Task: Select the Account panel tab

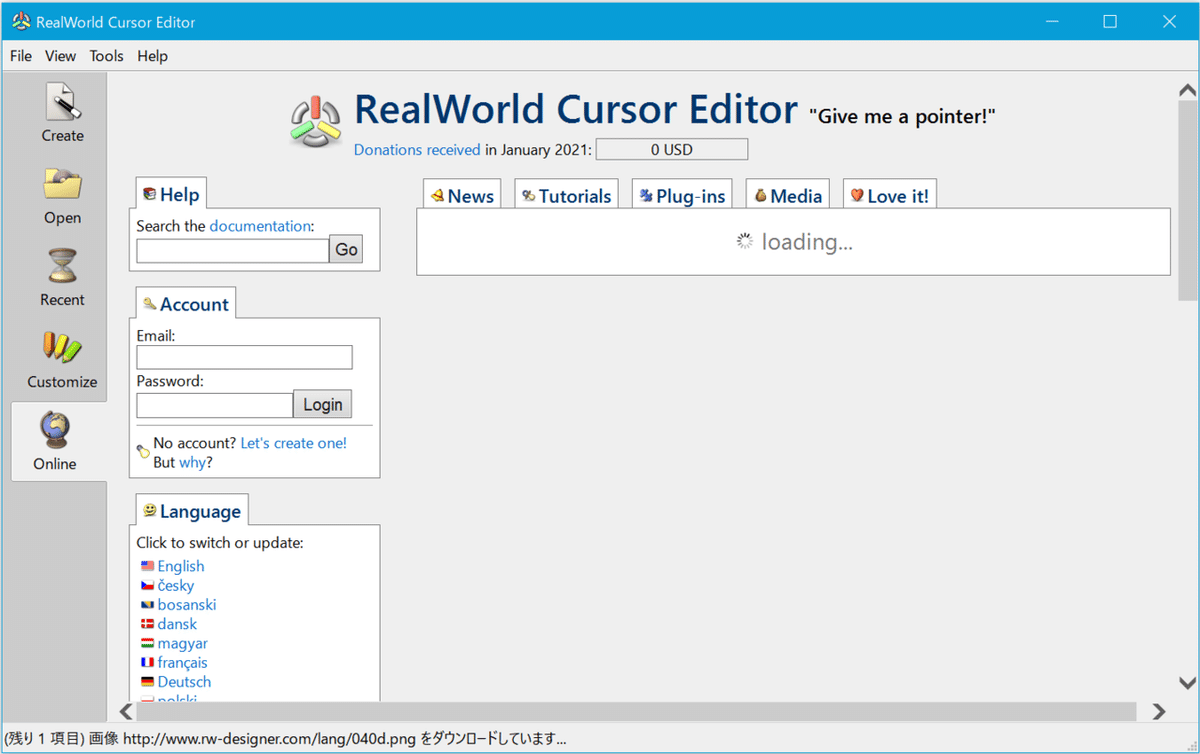Action: (185, 304)
